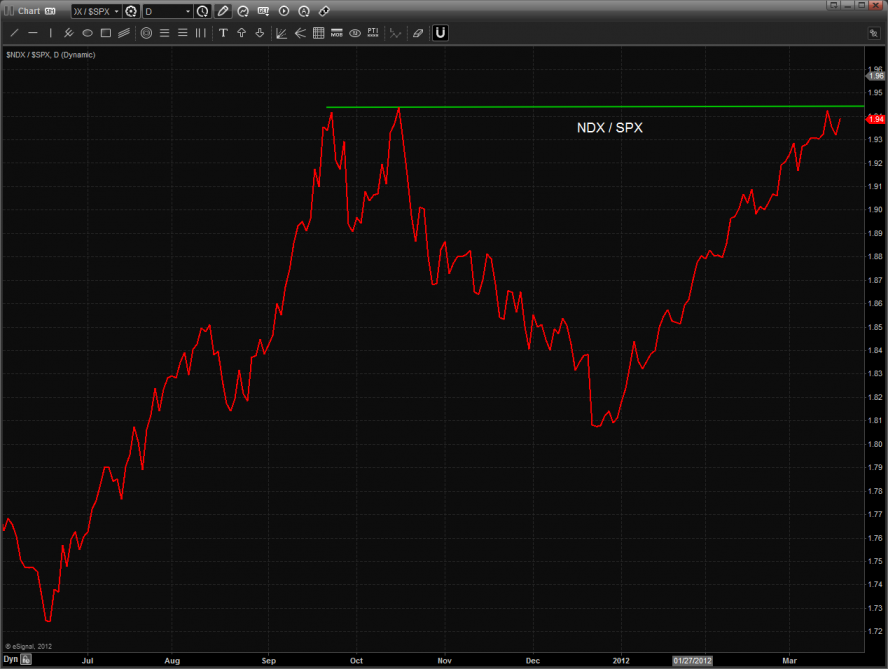Image resolution: width=888 pixels, height=669 pixels.
Task: Insert an up arrow marker
Action: [x=241, y=33]
